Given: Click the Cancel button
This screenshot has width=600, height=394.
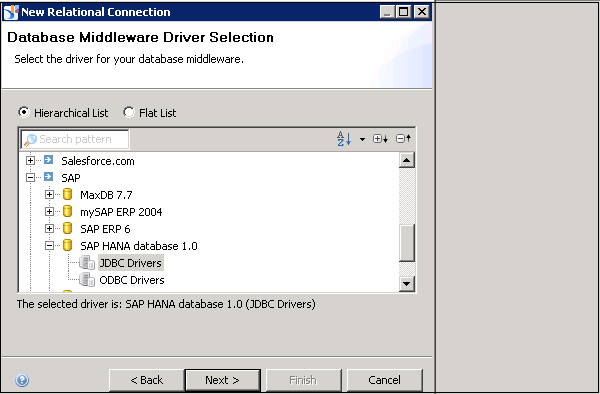Looking at the screenshot, I should click(x=385, y=380).
